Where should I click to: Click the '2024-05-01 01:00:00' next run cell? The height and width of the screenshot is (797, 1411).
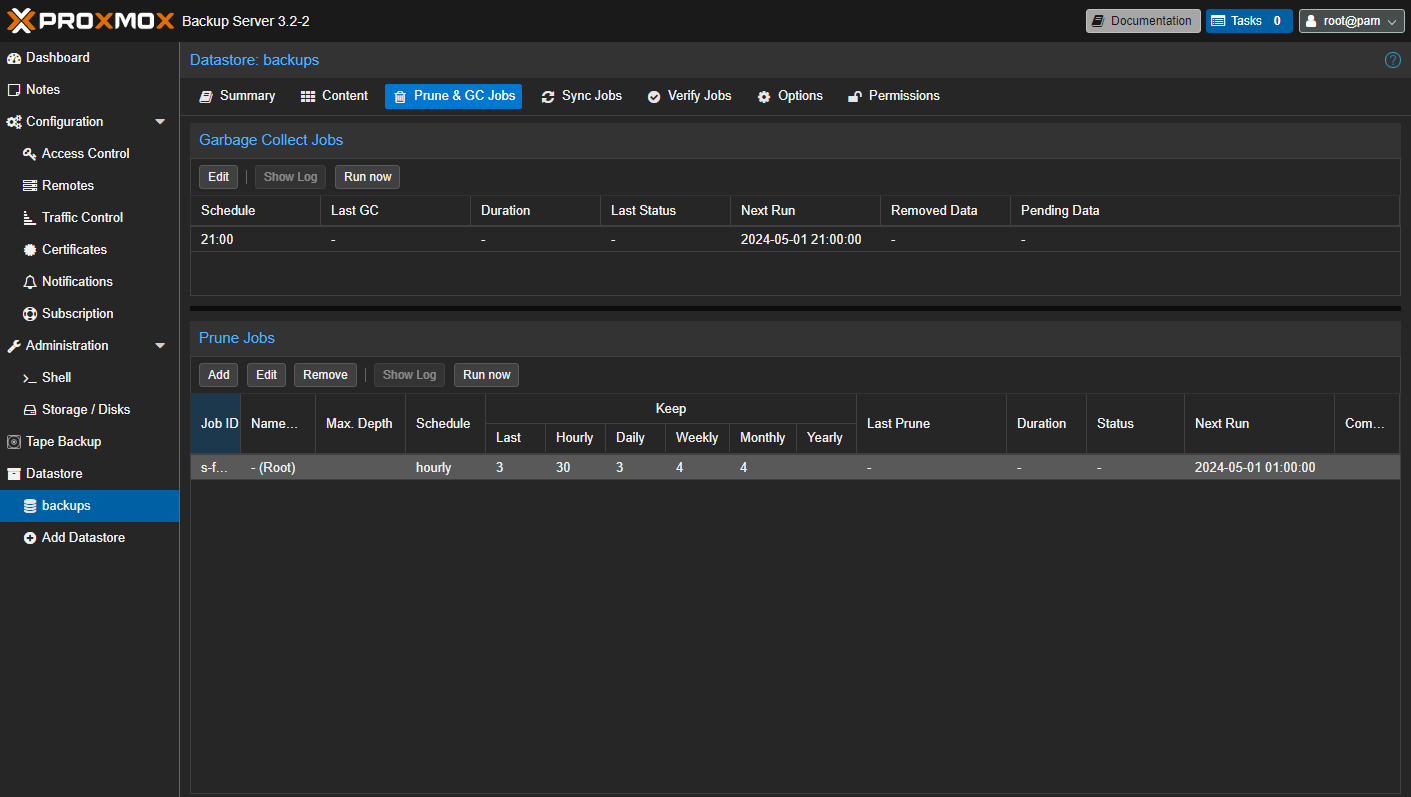point(1259,468)
